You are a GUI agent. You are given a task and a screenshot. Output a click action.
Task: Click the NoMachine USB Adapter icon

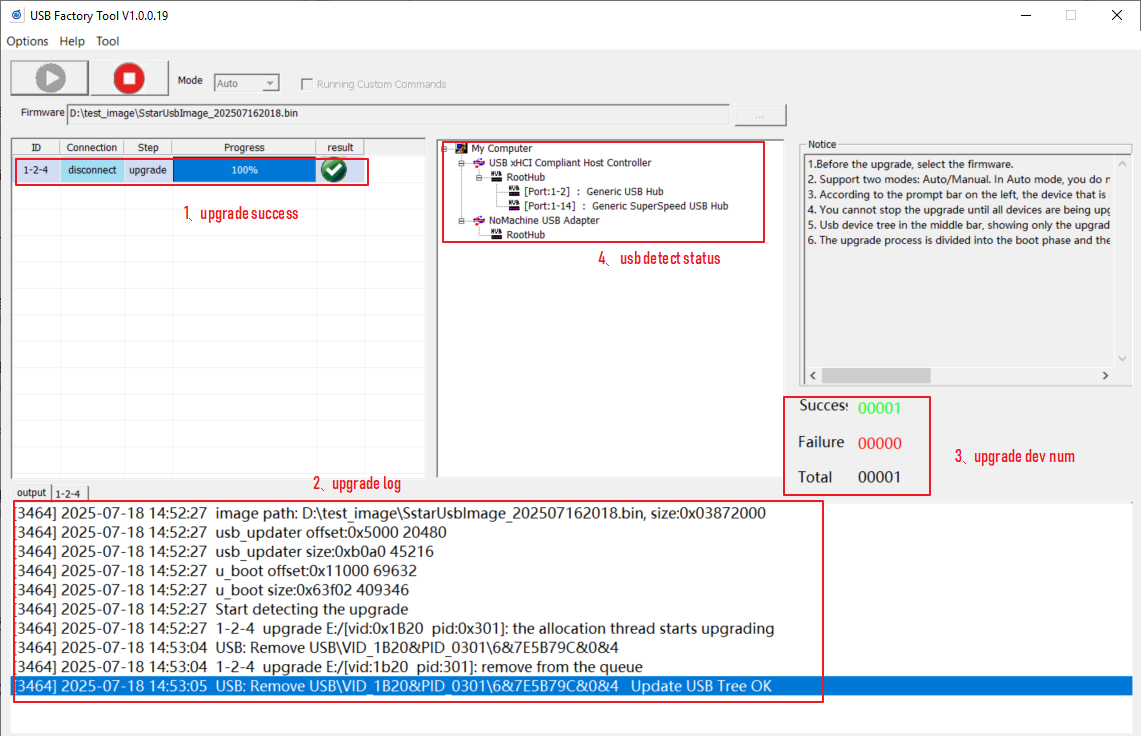click(478, 220)
